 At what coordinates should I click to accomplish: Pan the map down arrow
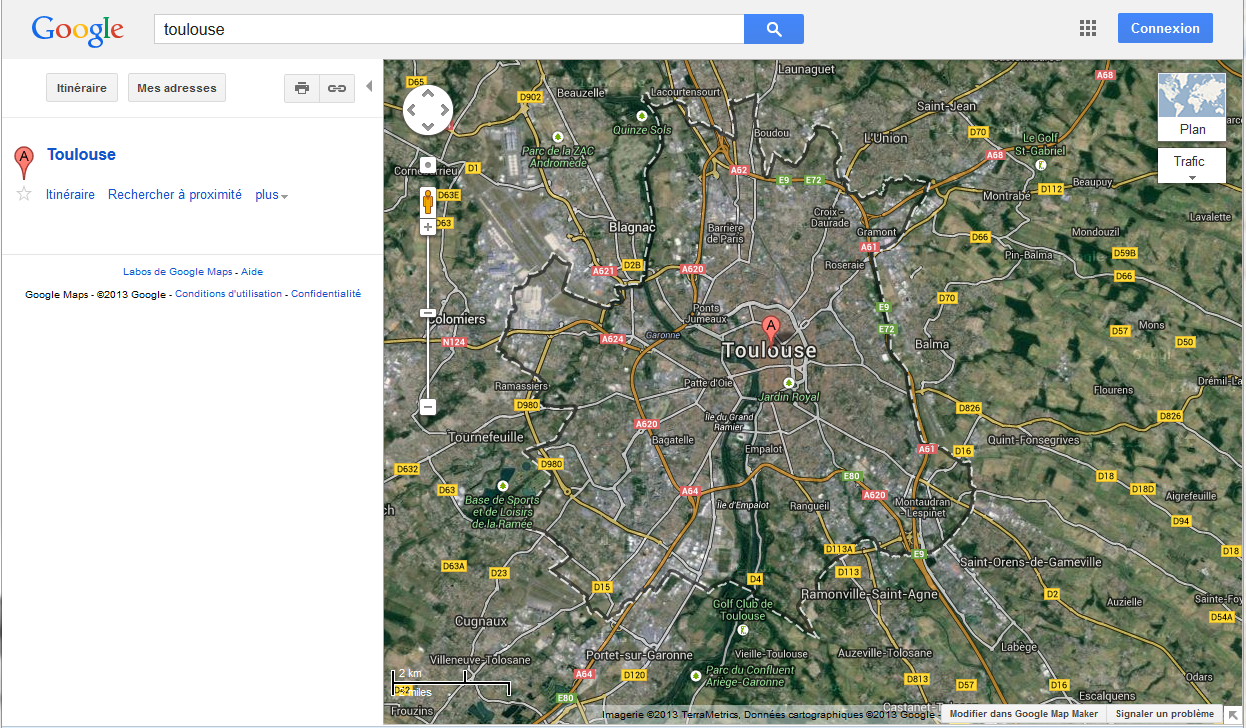[x=428, y=126]
